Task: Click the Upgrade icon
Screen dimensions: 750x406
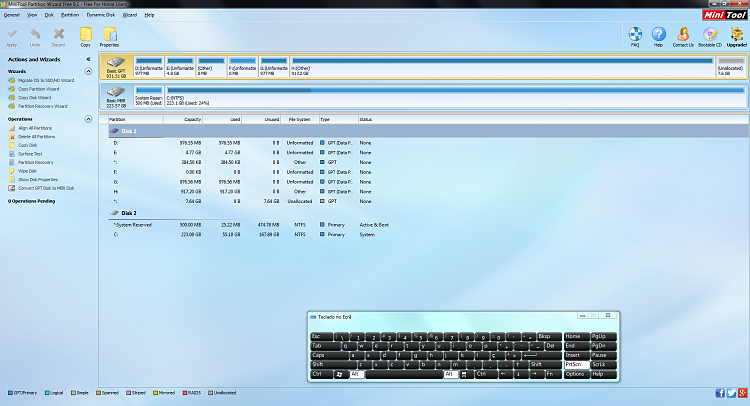Action: (x=737, y=37)
